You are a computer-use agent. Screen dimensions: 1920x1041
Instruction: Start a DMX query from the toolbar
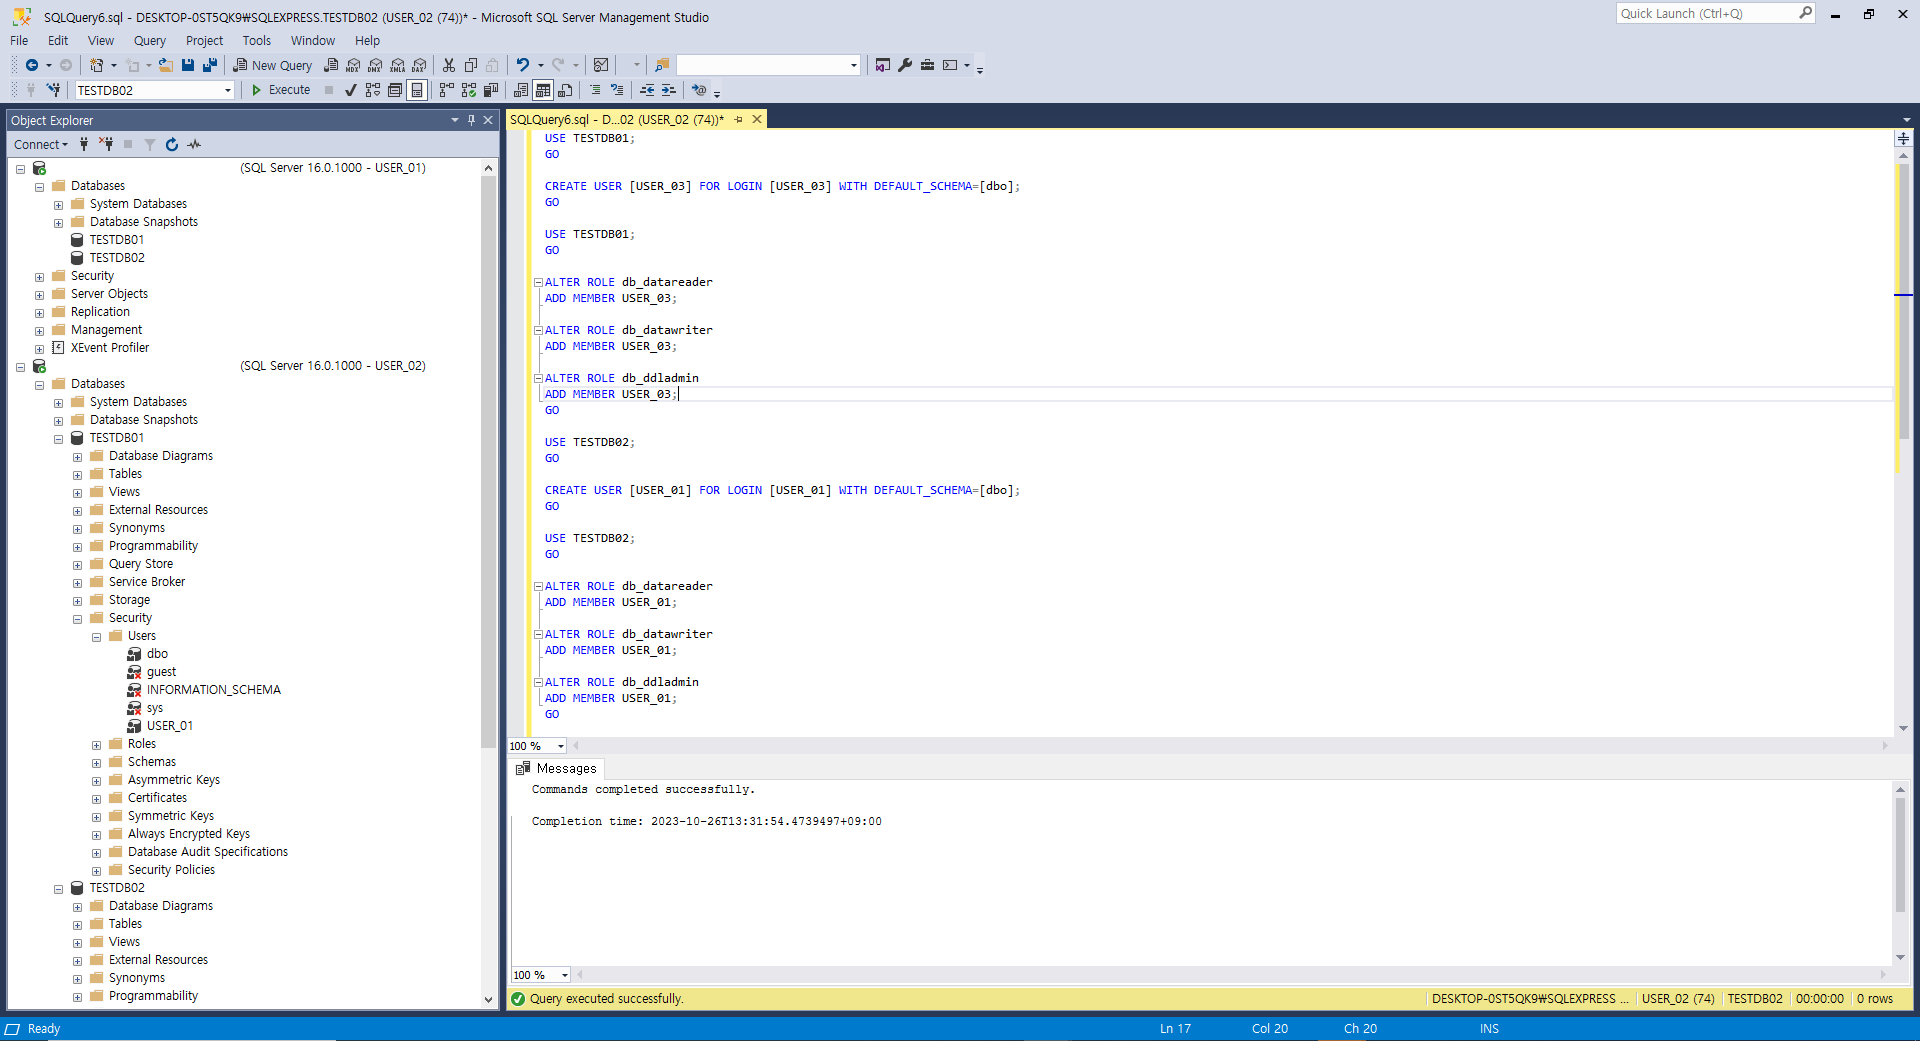[375, 65]
